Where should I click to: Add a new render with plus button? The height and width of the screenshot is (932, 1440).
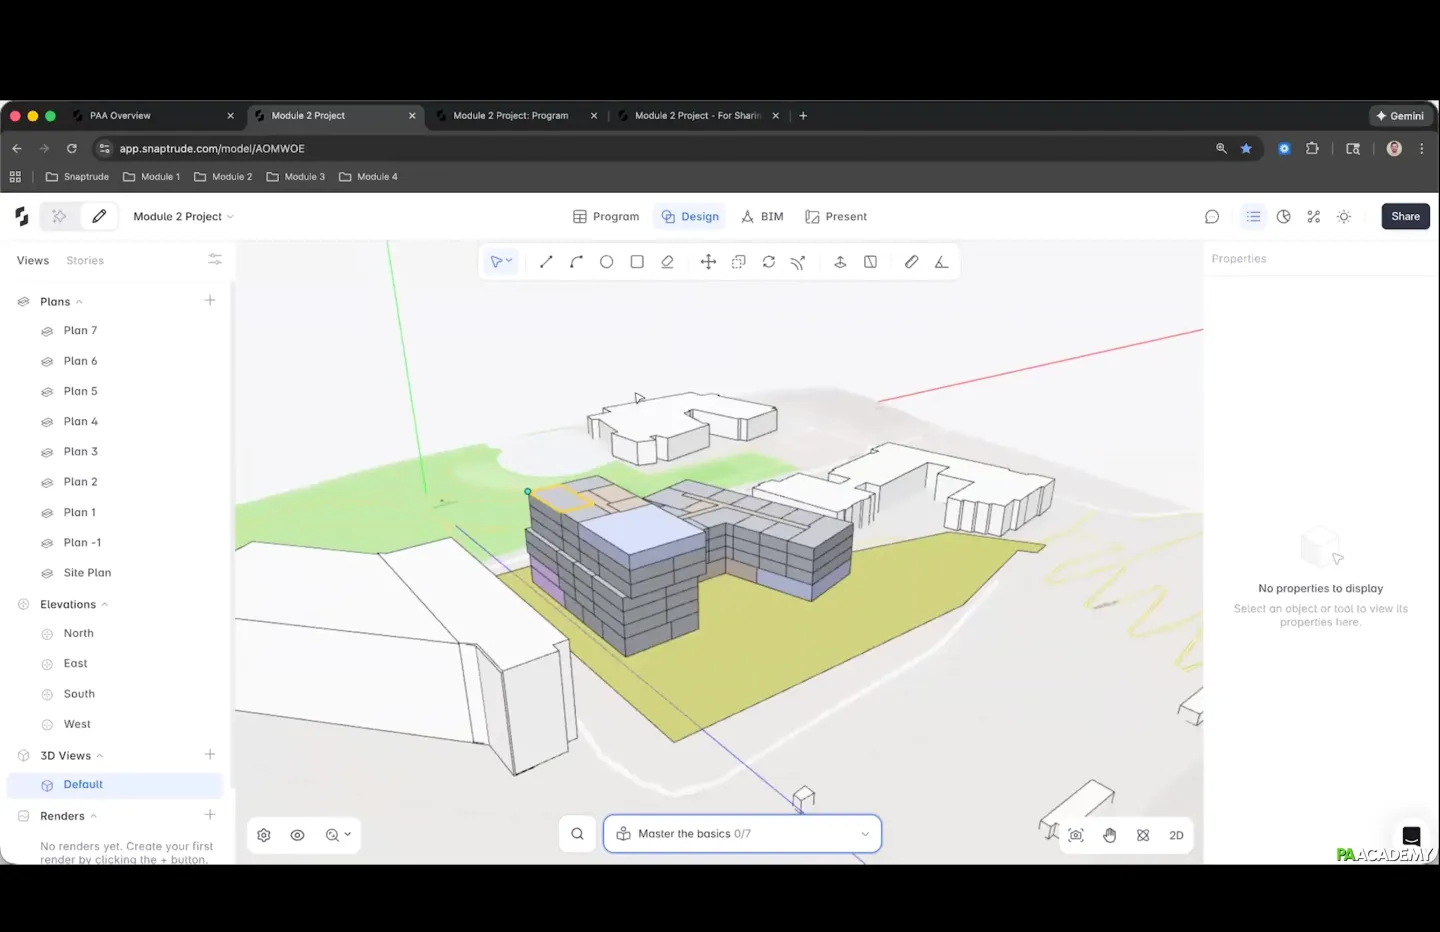point(210,815)
